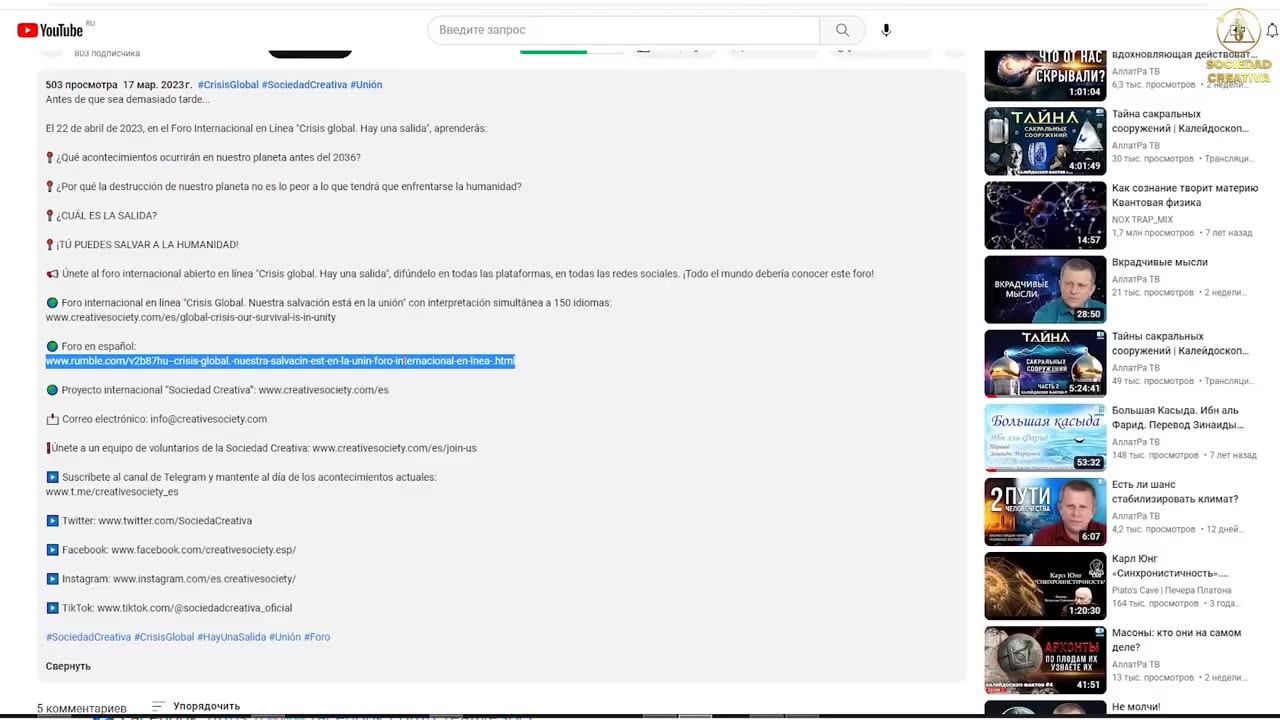This screenshot has width=1280, height=720.
Task: Click the 17 мар. 2023 г. date text
Action: (x=157, y=85)
